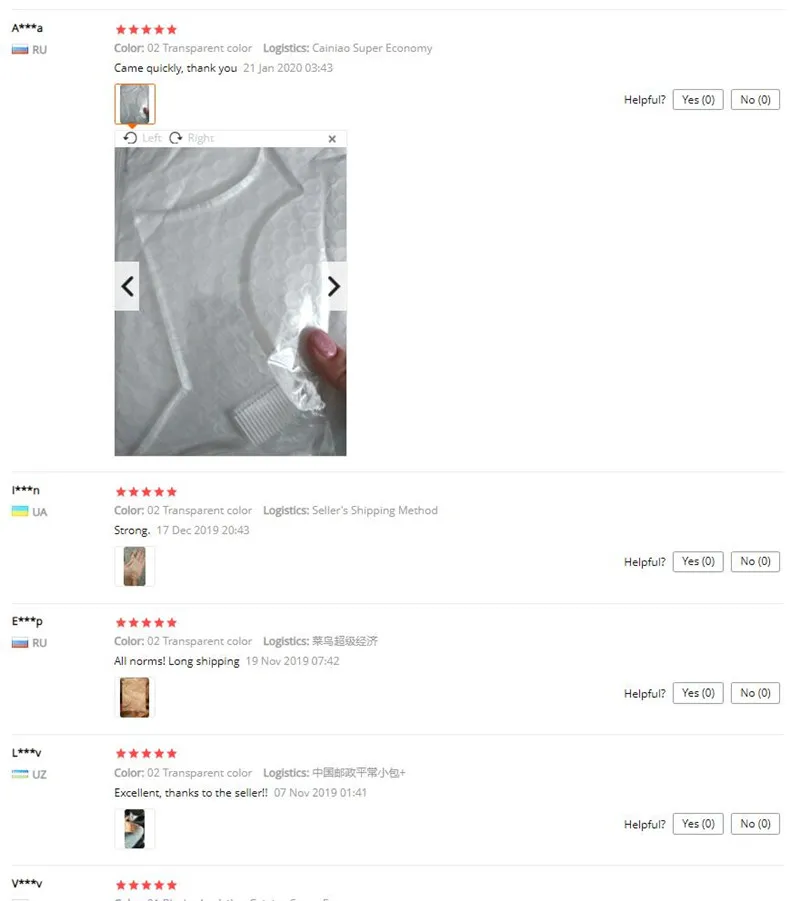Click the Russian flag icon beside A***a
The width and height of the screenshot is (800, 901).
20,49
